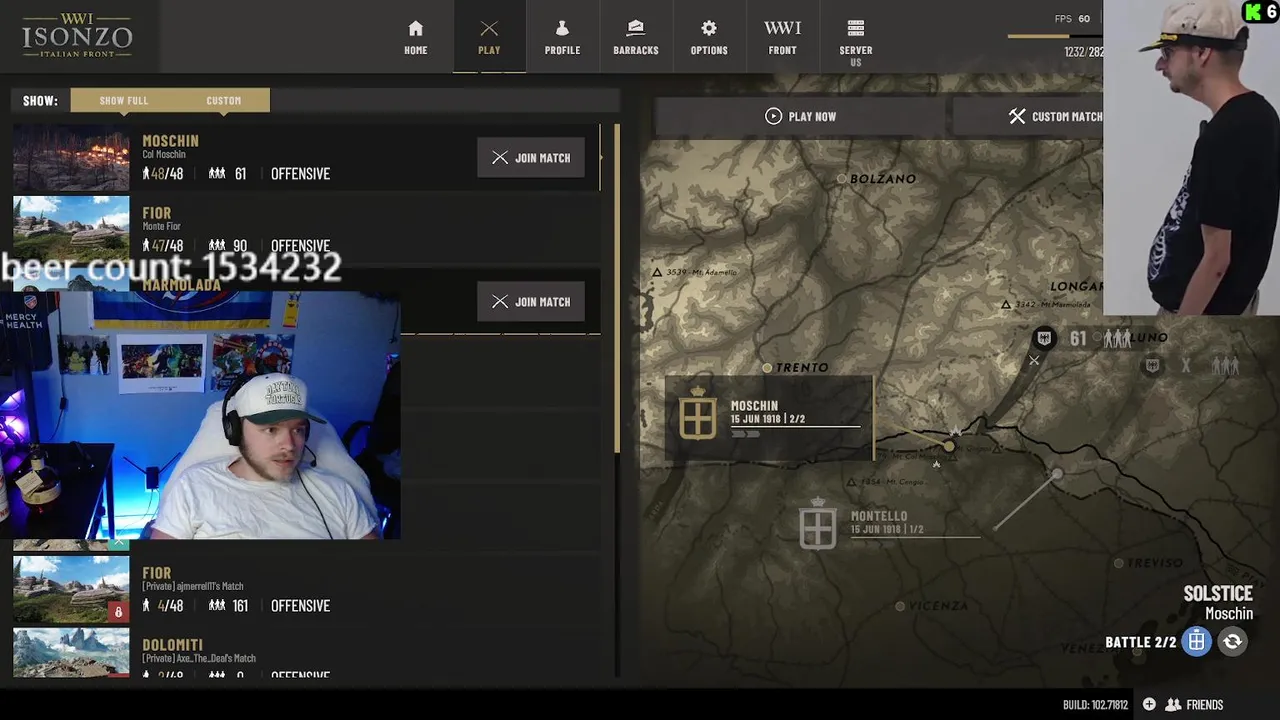Click the Play Now button
Viewport: 1280px width, 720px height.
pos(800,116)
